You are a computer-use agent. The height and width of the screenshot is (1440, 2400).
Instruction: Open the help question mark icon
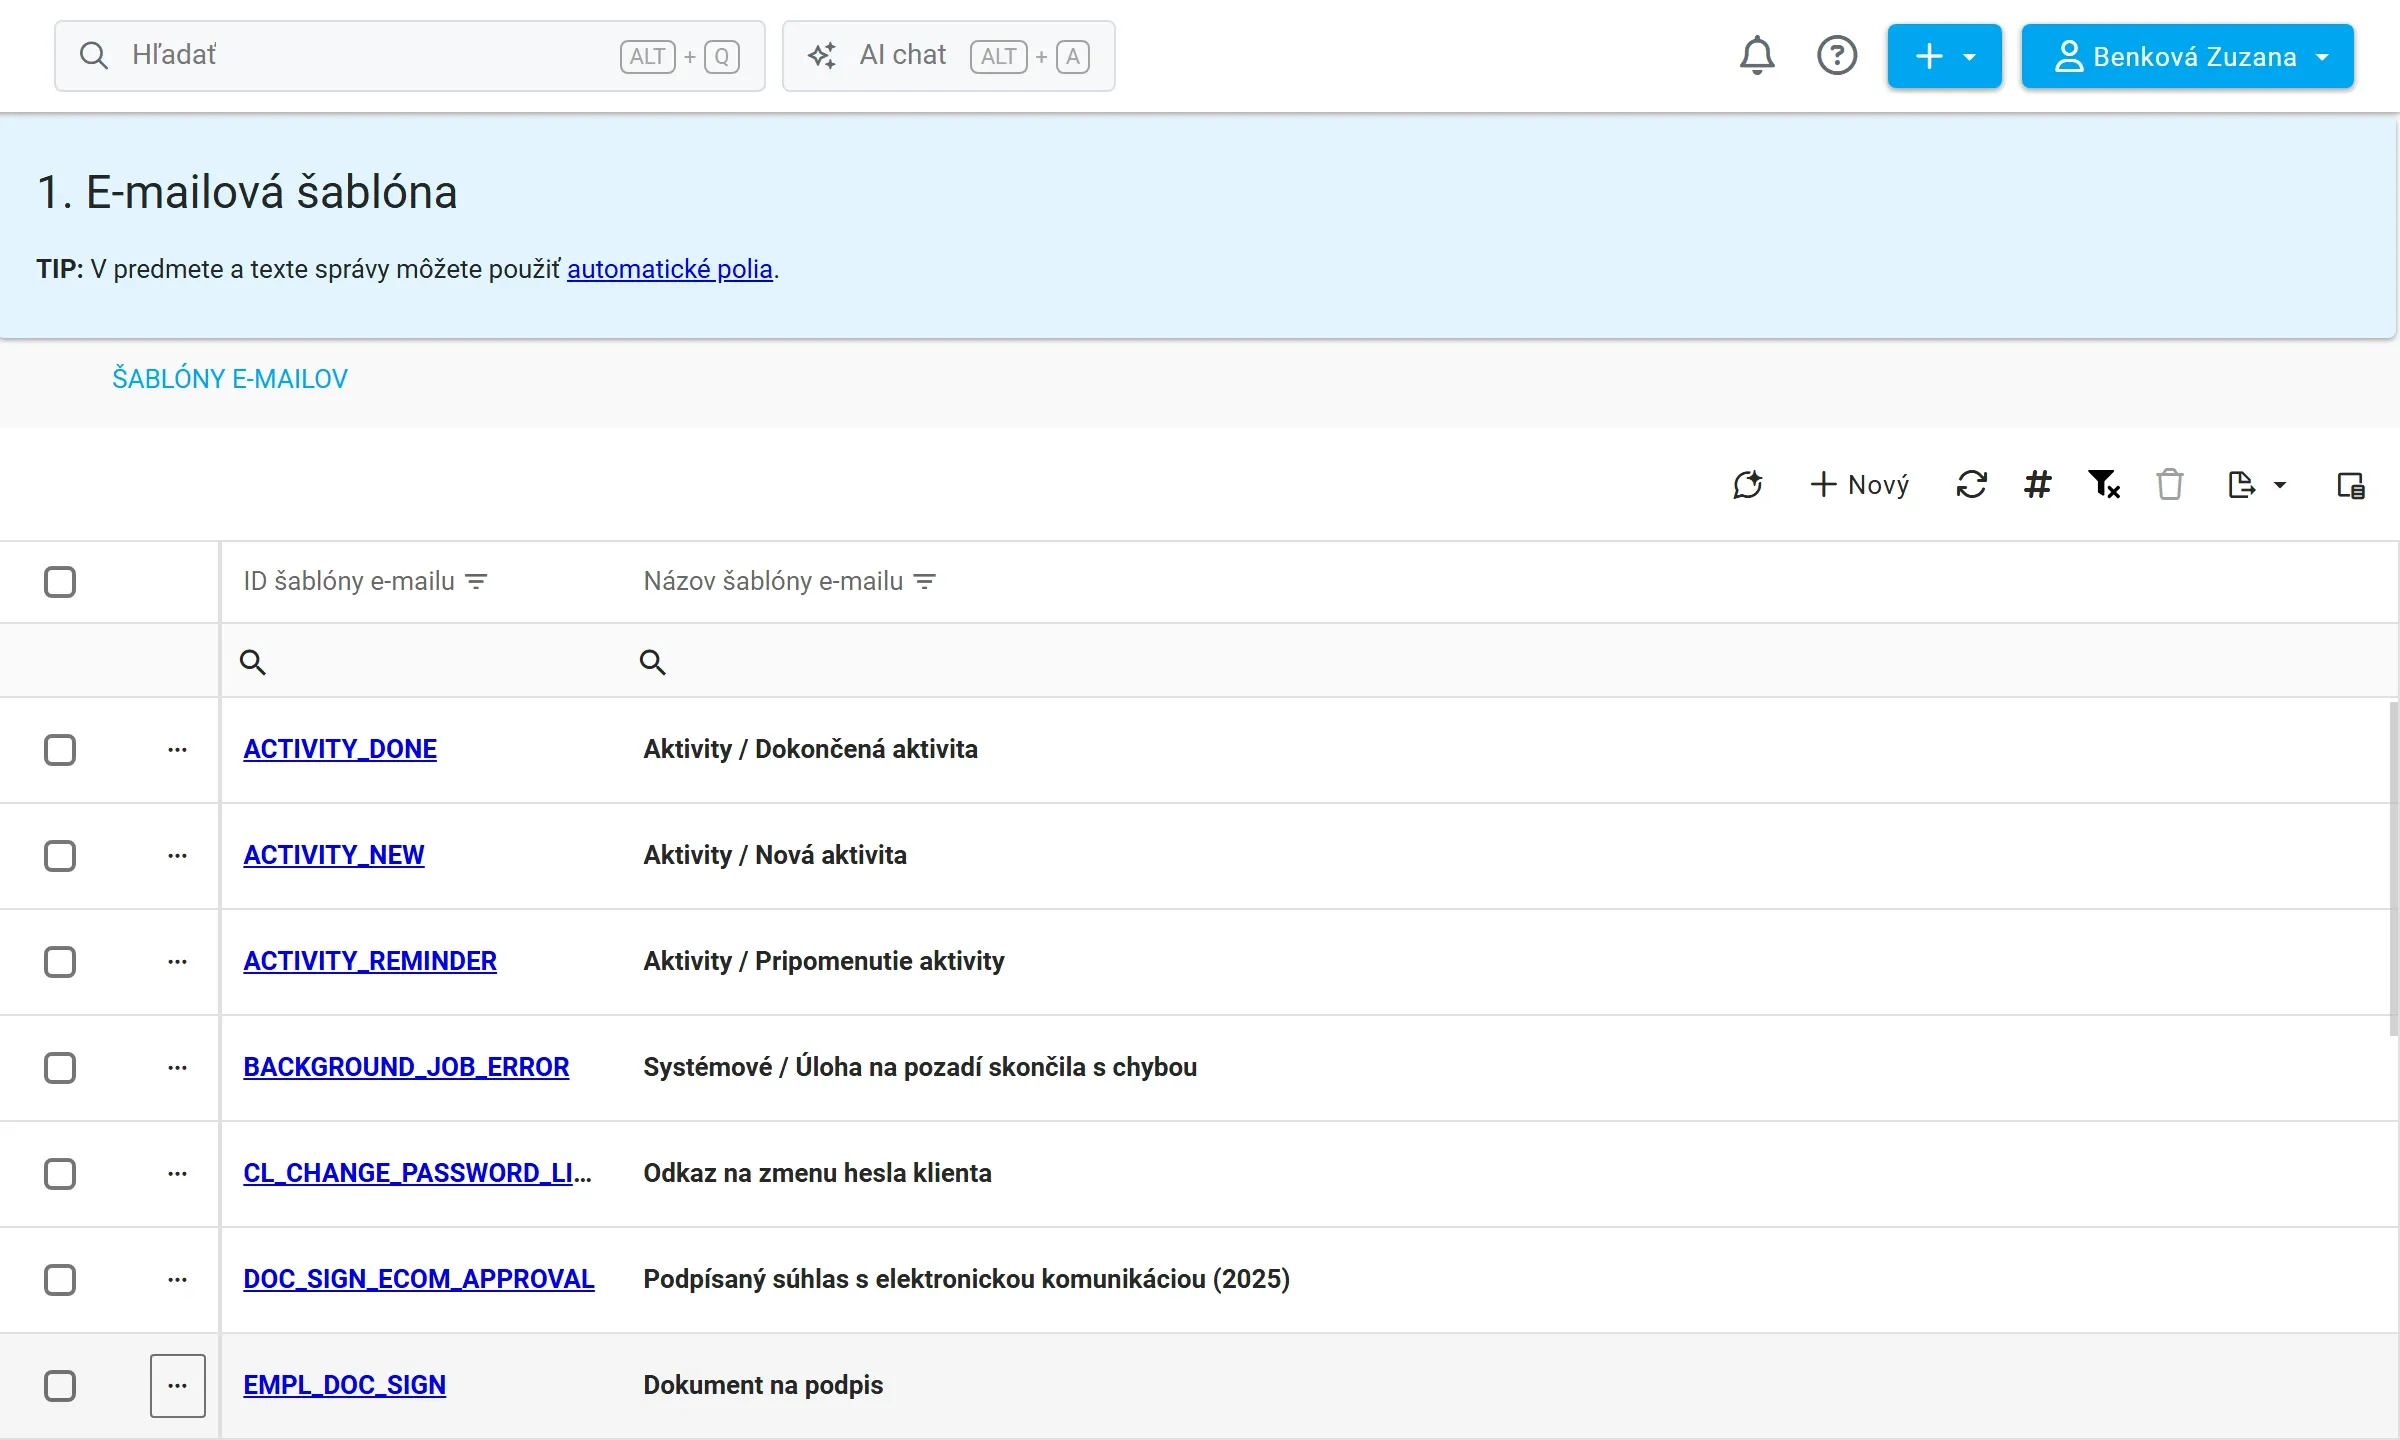1837,56
